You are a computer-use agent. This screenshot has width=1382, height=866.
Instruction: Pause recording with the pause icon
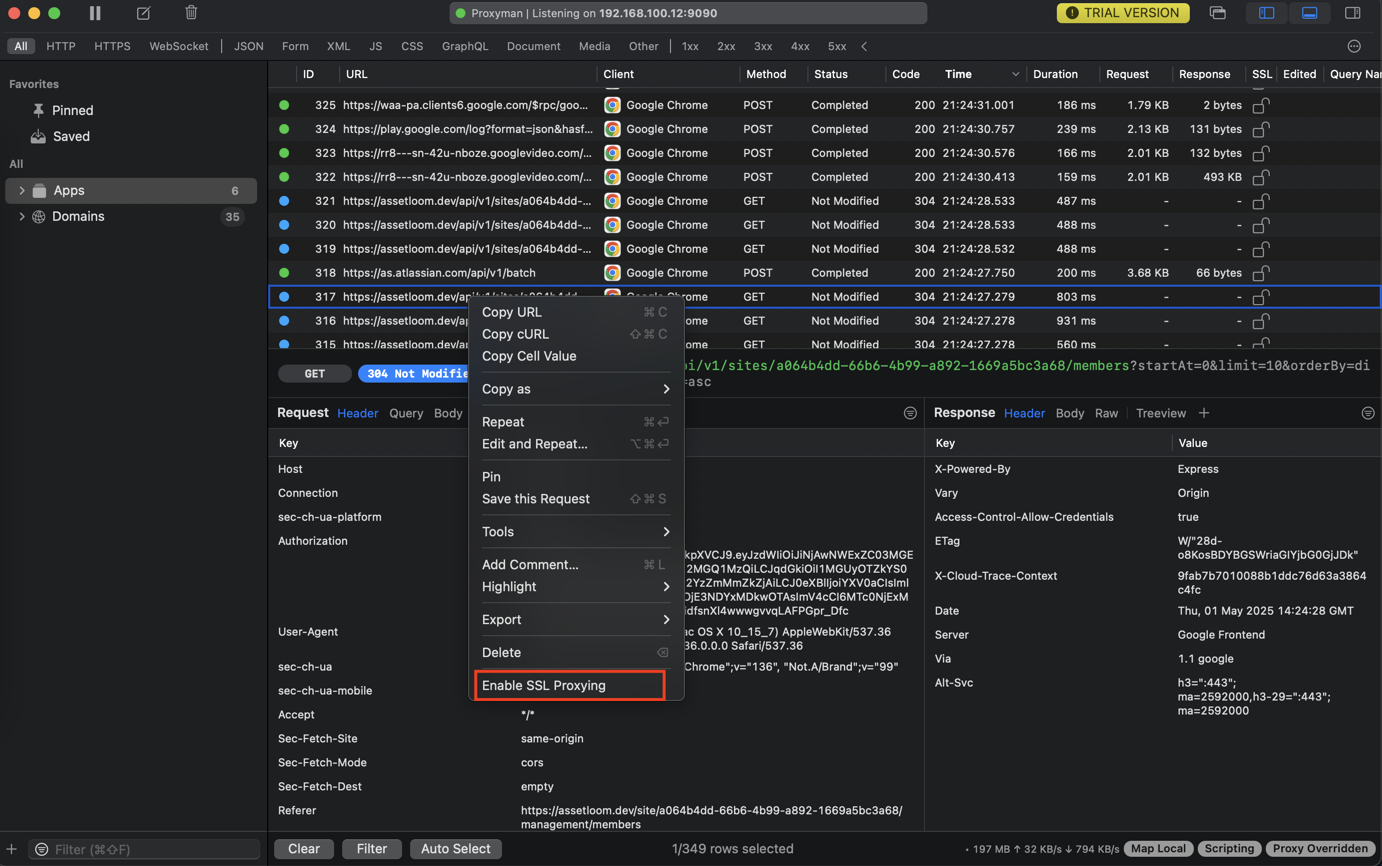95,13
